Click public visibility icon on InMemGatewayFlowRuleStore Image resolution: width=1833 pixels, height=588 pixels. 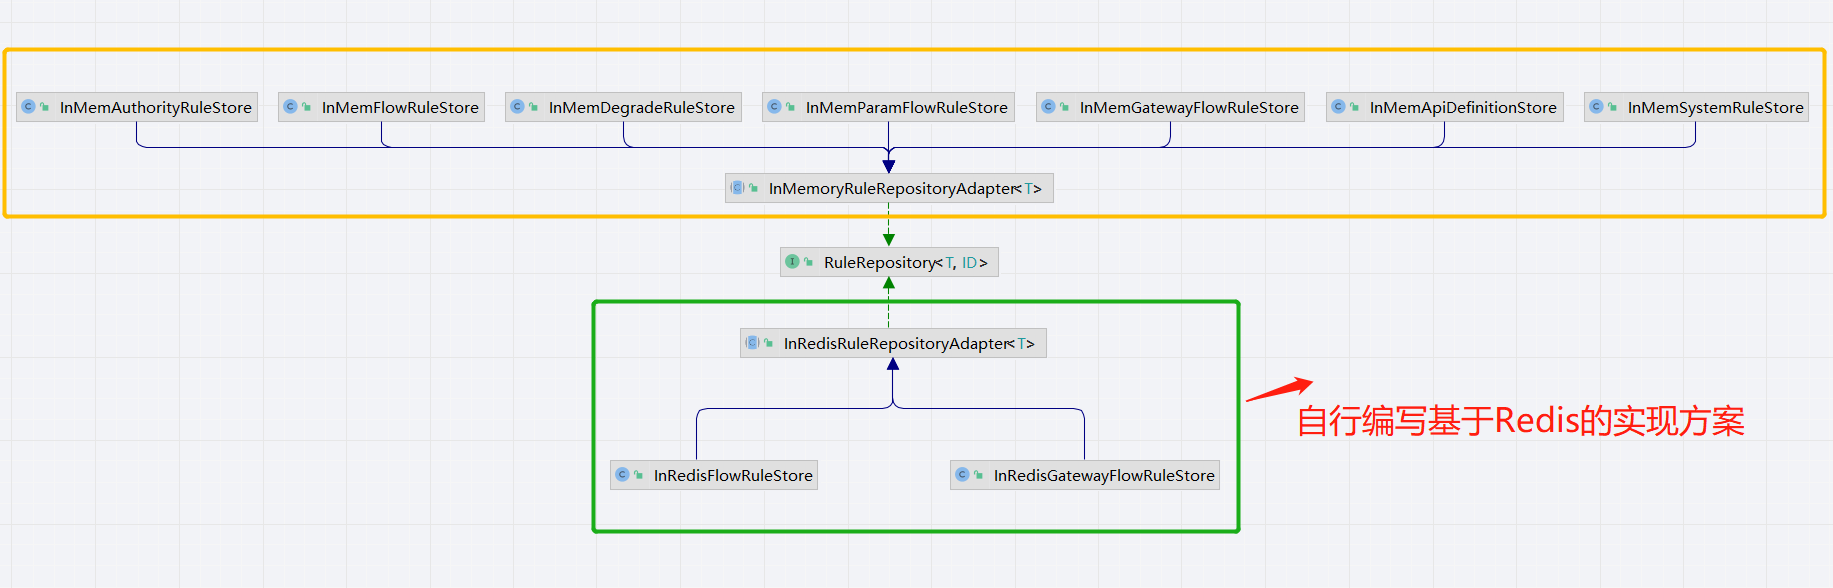(1064, 107)
